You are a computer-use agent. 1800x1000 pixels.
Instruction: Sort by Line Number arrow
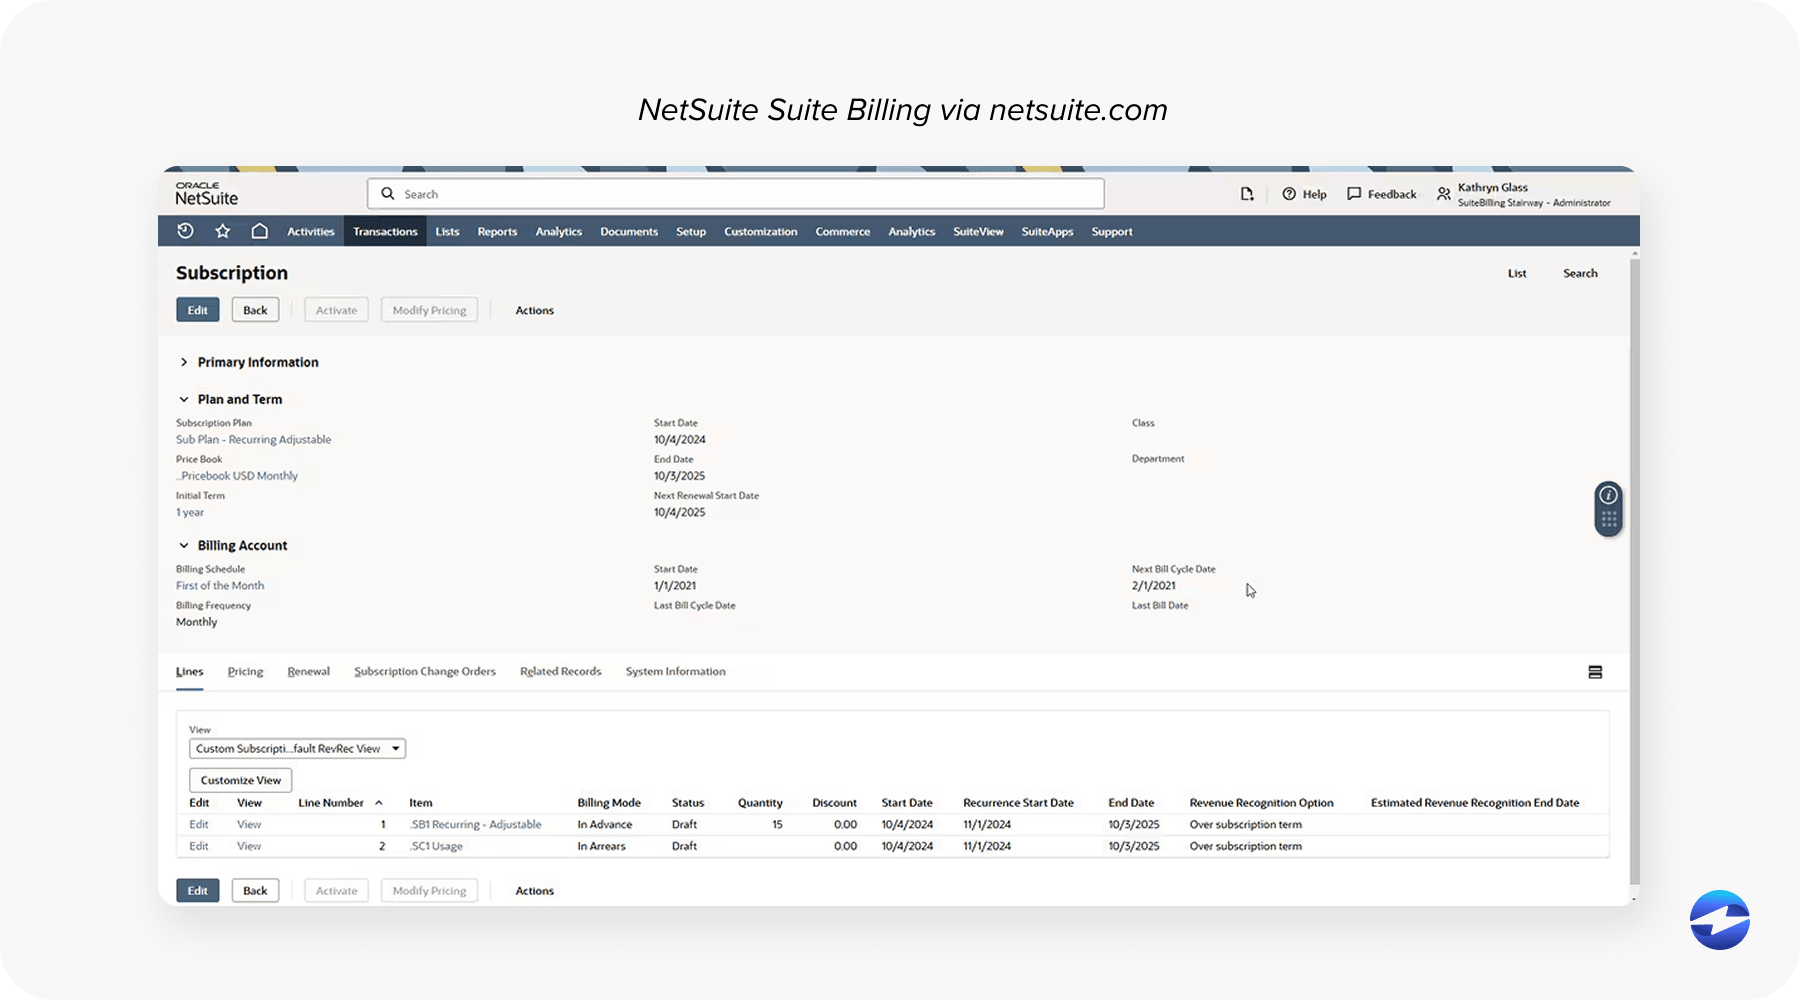379,803
